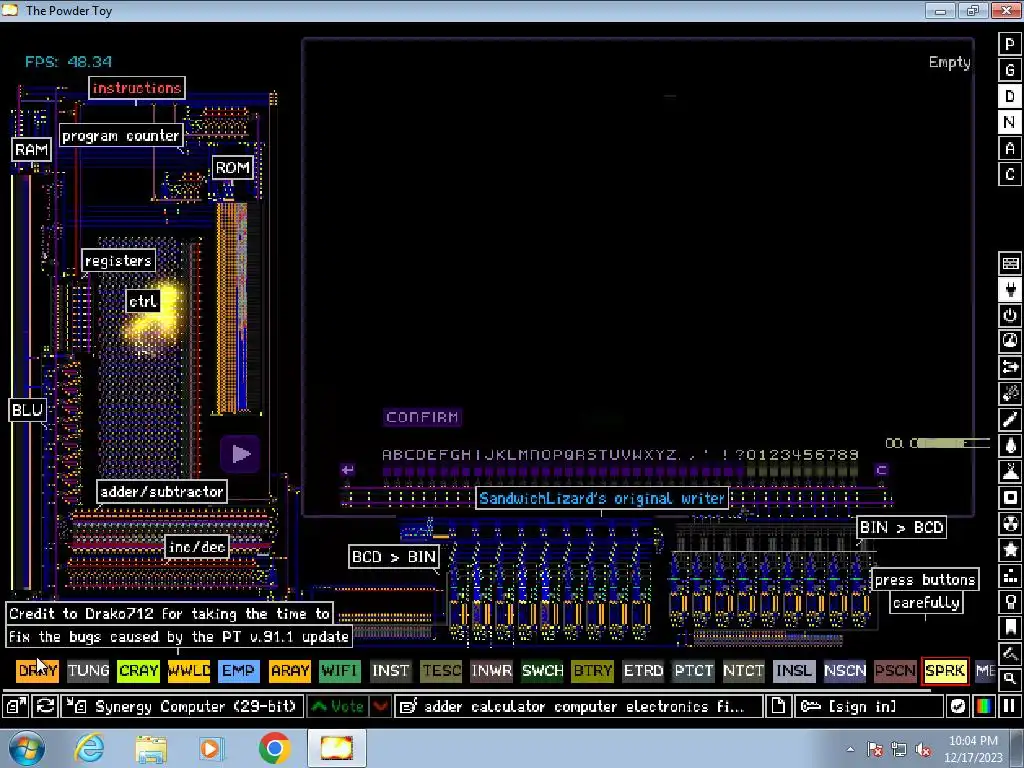Select the INWR element
Viewport: 1024px width, 768px height.
pyautogui.click(x=492, y=671)
